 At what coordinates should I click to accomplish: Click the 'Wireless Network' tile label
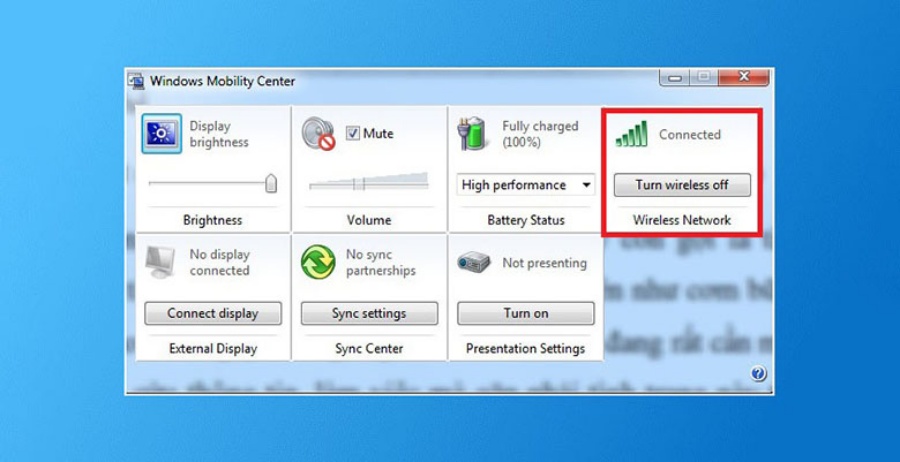(682, 220)
